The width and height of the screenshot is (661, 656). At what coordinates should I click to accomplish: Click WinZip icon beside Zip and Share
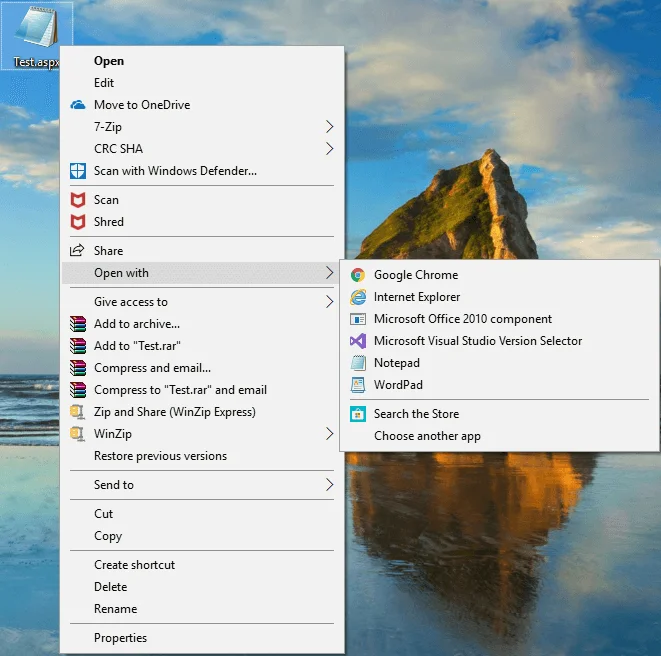[x=78, y=412]
